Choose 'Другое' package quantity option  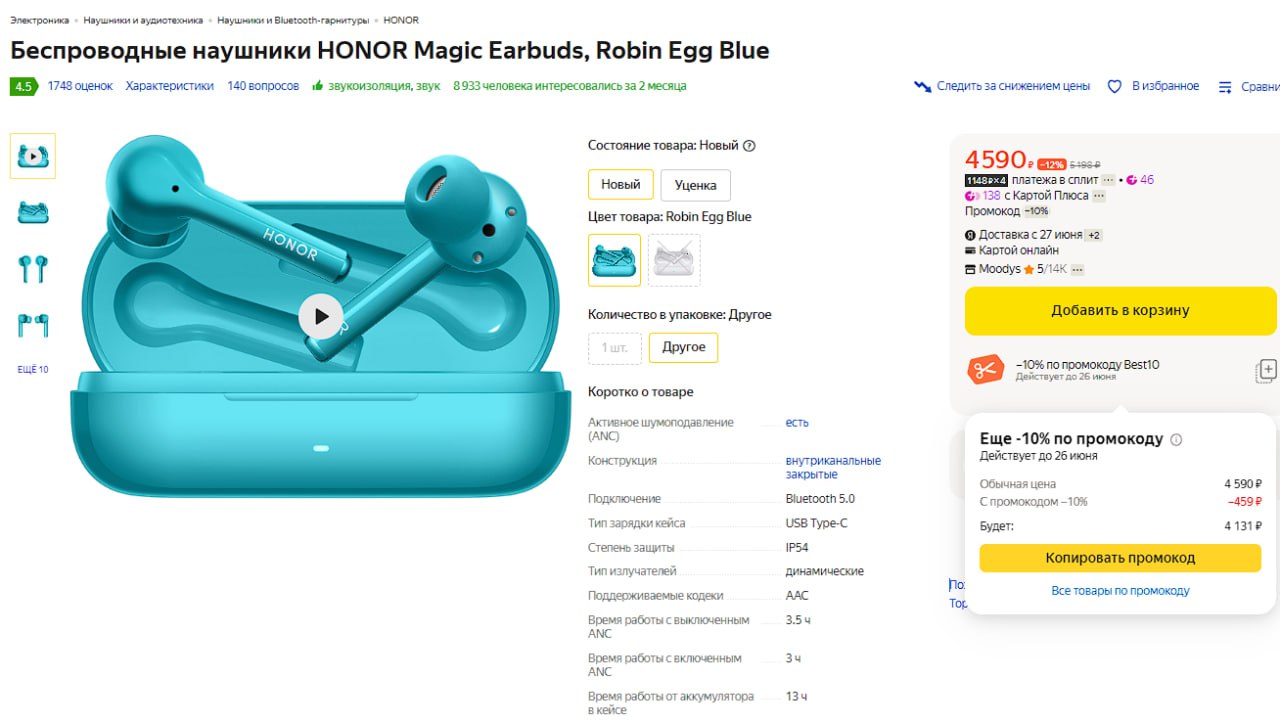tap(683, 348)
